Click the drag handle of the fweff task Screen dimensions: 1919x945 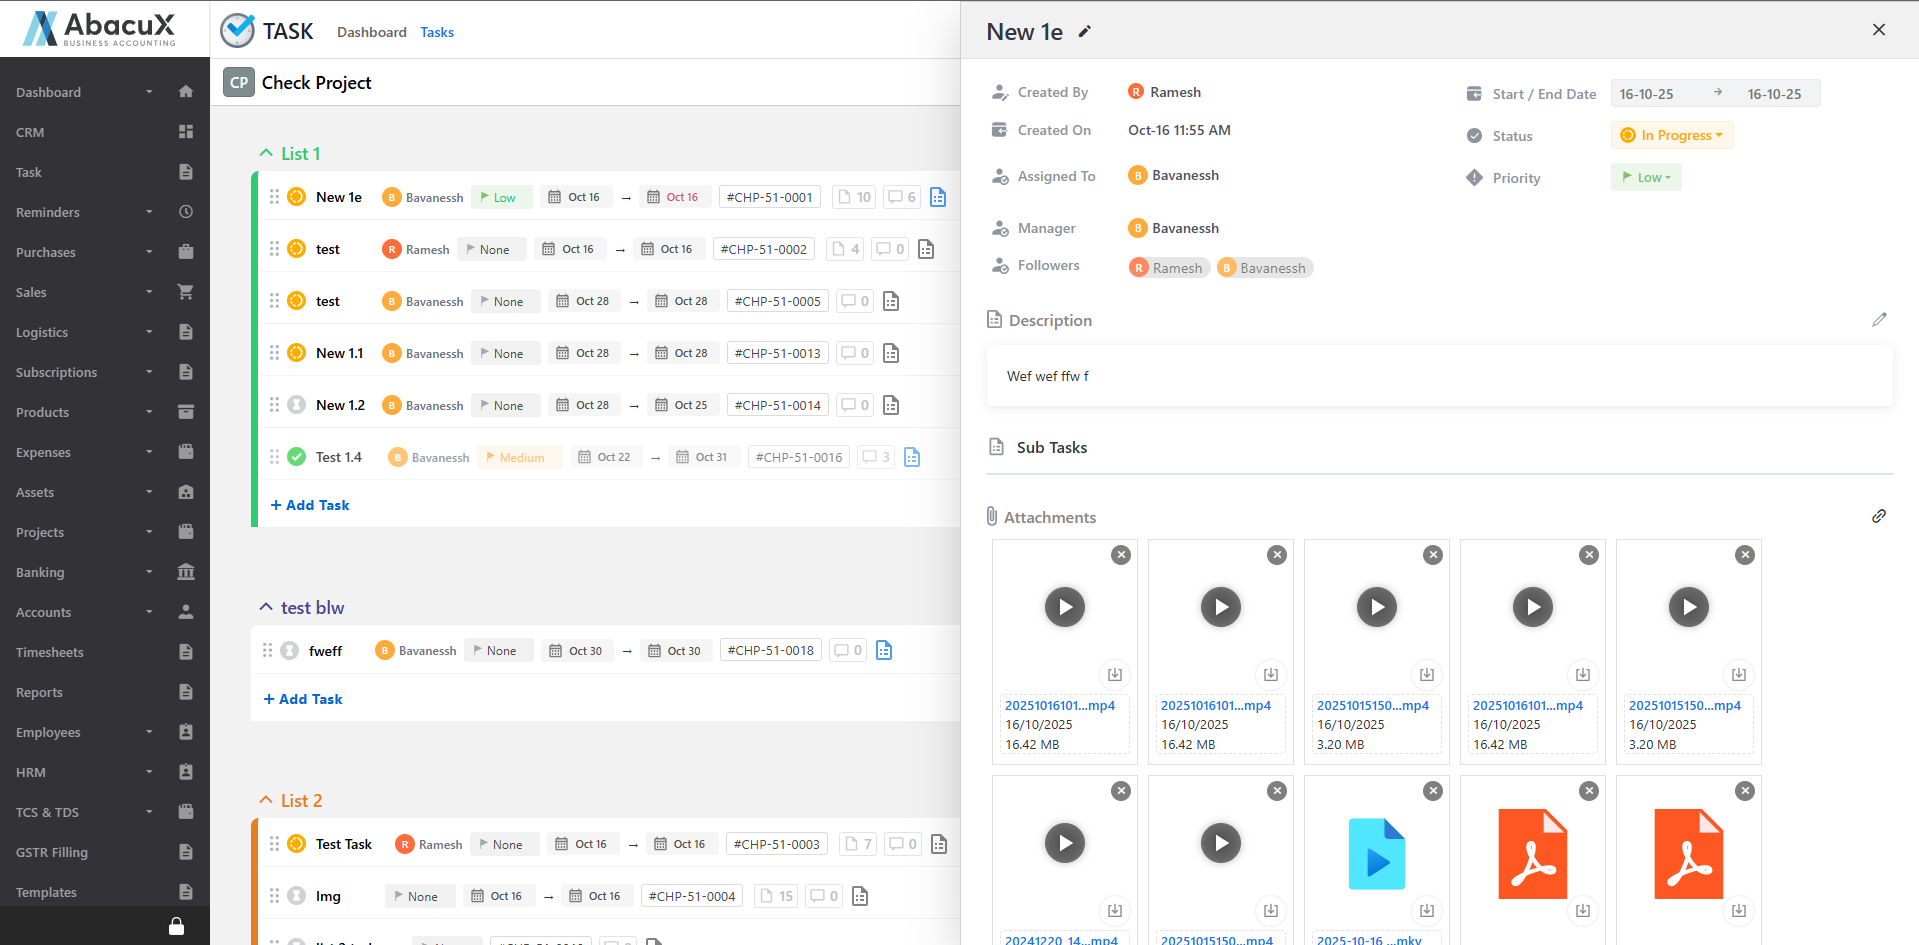click(267, 651)
